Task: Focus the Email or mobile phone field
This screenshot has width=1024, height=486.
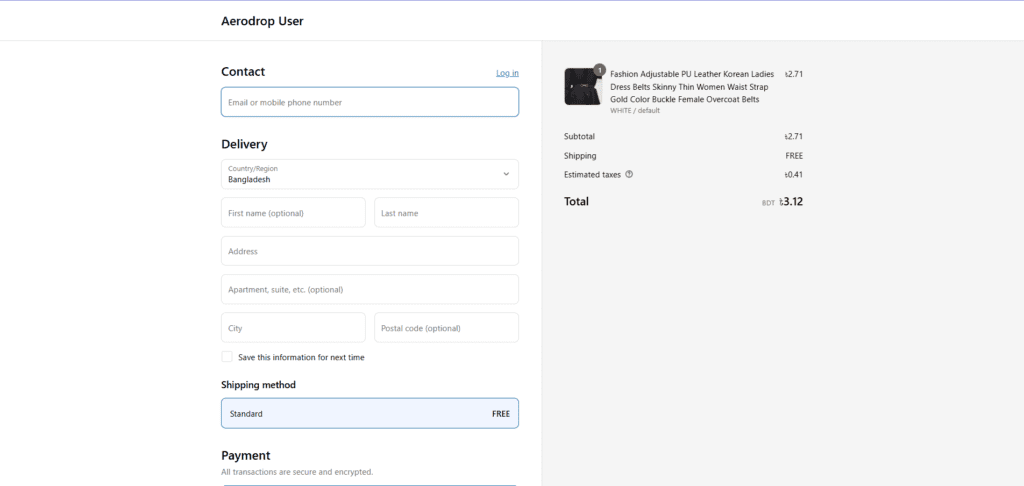Action: [x=369, y=102]
